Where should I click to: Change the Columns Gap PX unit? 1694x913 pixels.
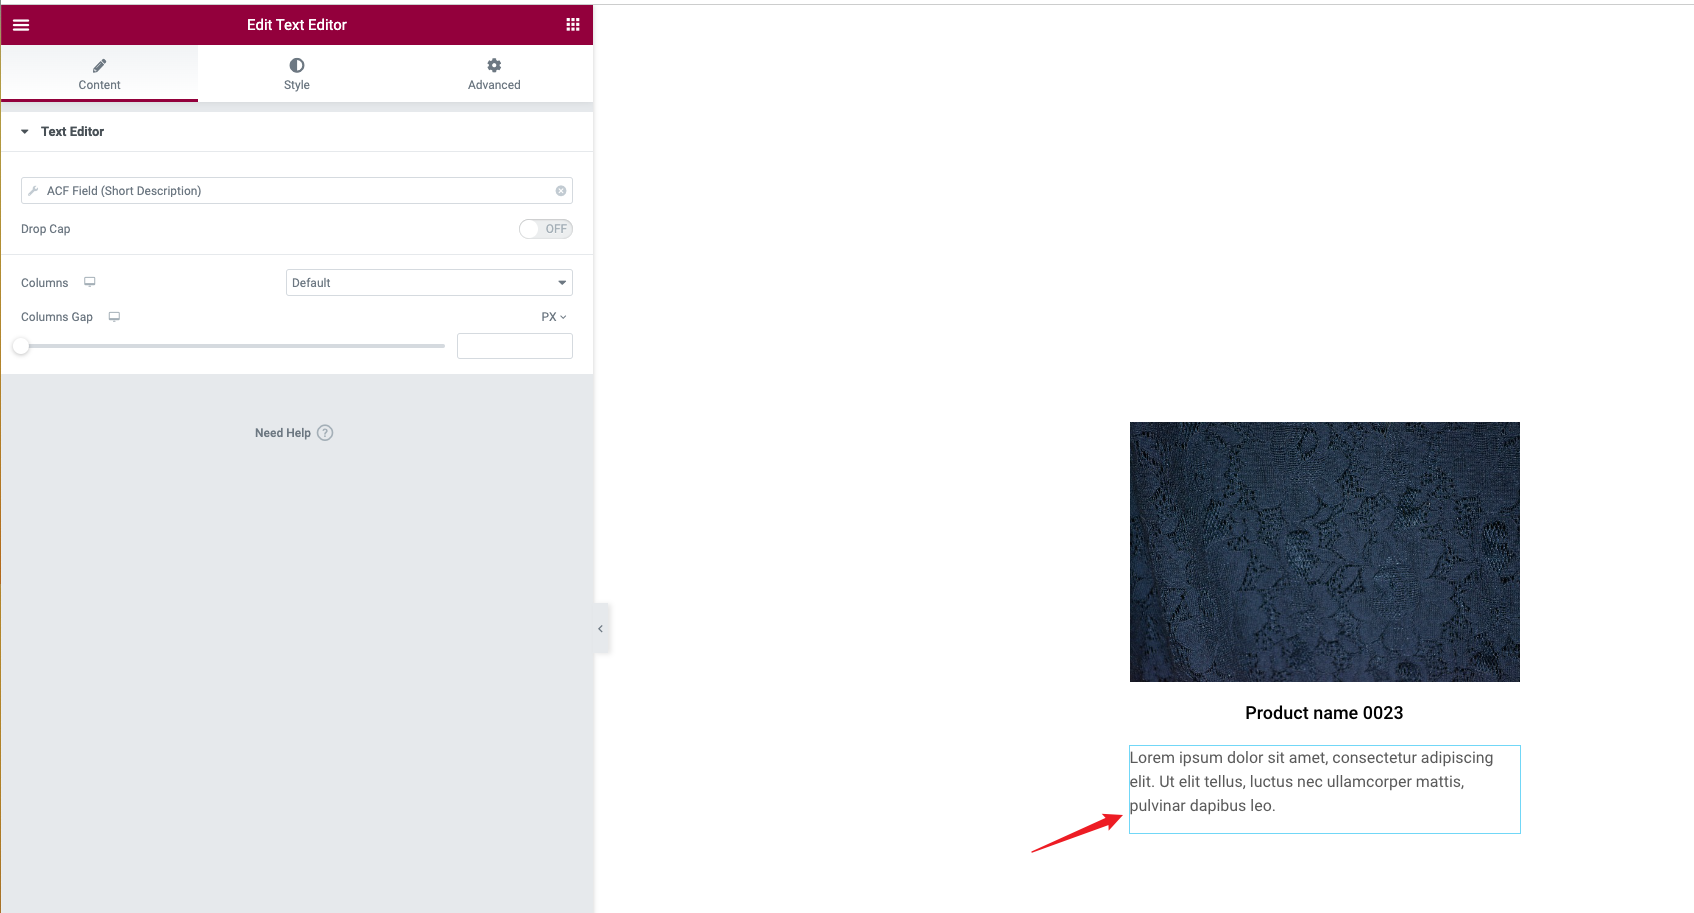pyautogui.click(x=554, y=317)
